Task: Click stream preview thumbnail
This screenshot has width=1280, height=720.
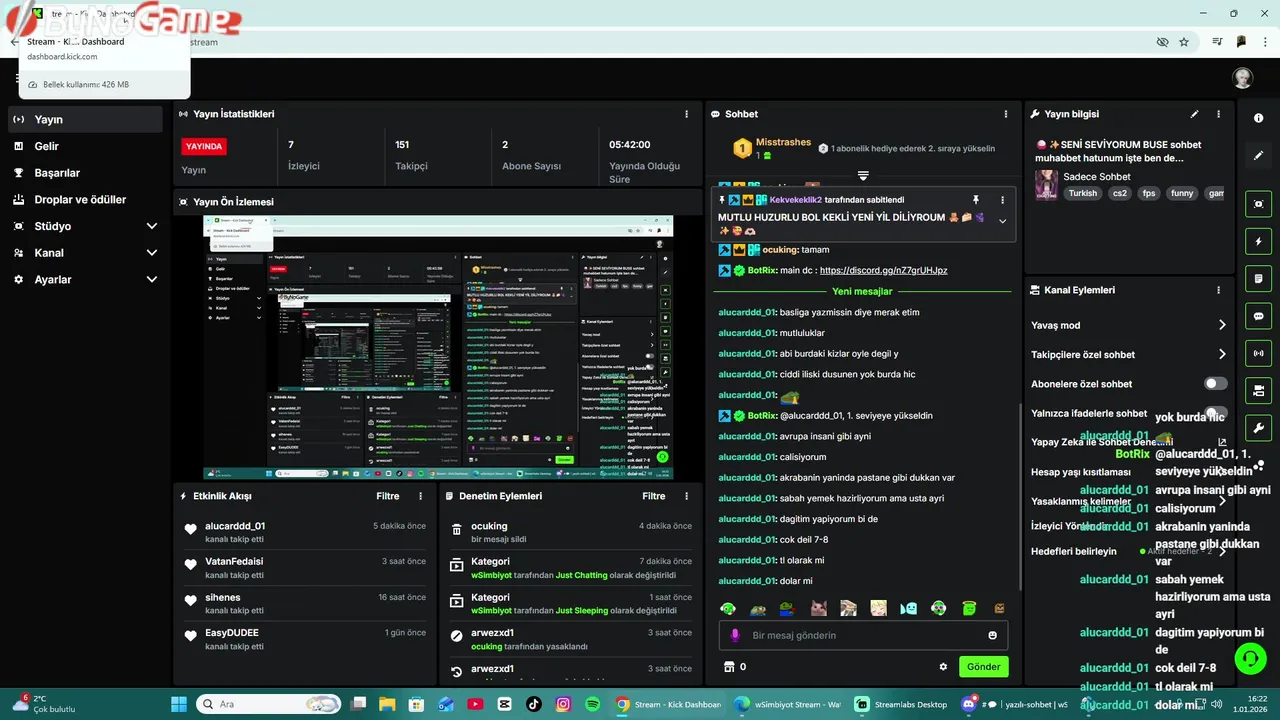Action: (438, 347)
